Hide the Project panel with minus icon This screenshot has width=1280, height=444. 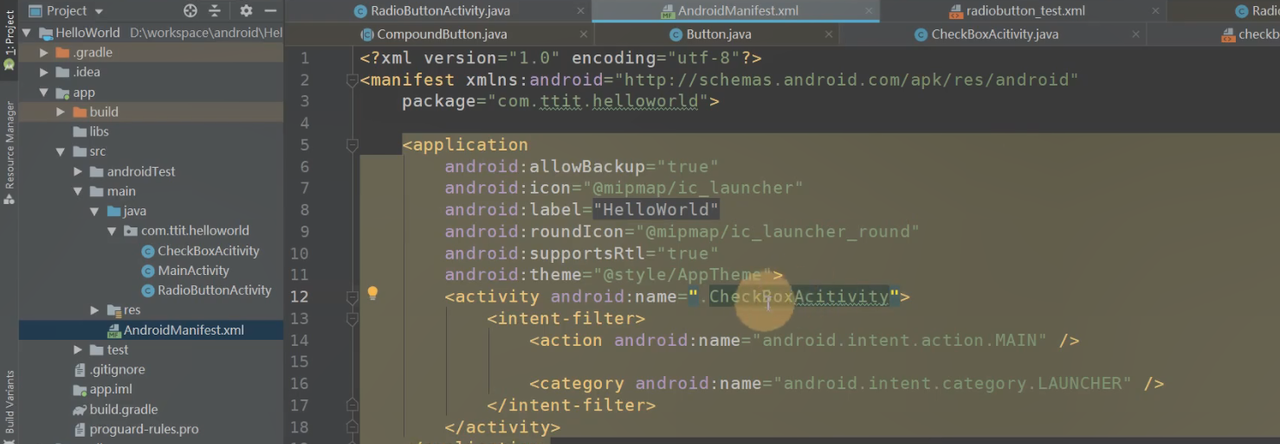pos(270,11)
